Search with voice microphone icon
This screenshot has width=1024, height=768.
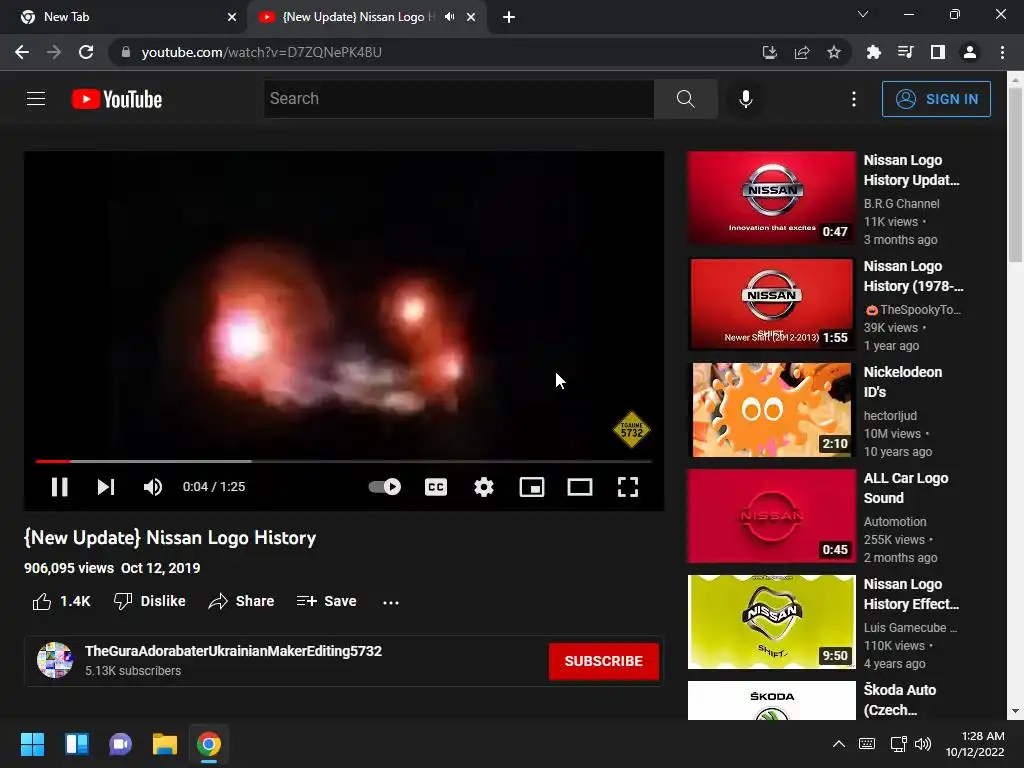(x=746, y=99)
